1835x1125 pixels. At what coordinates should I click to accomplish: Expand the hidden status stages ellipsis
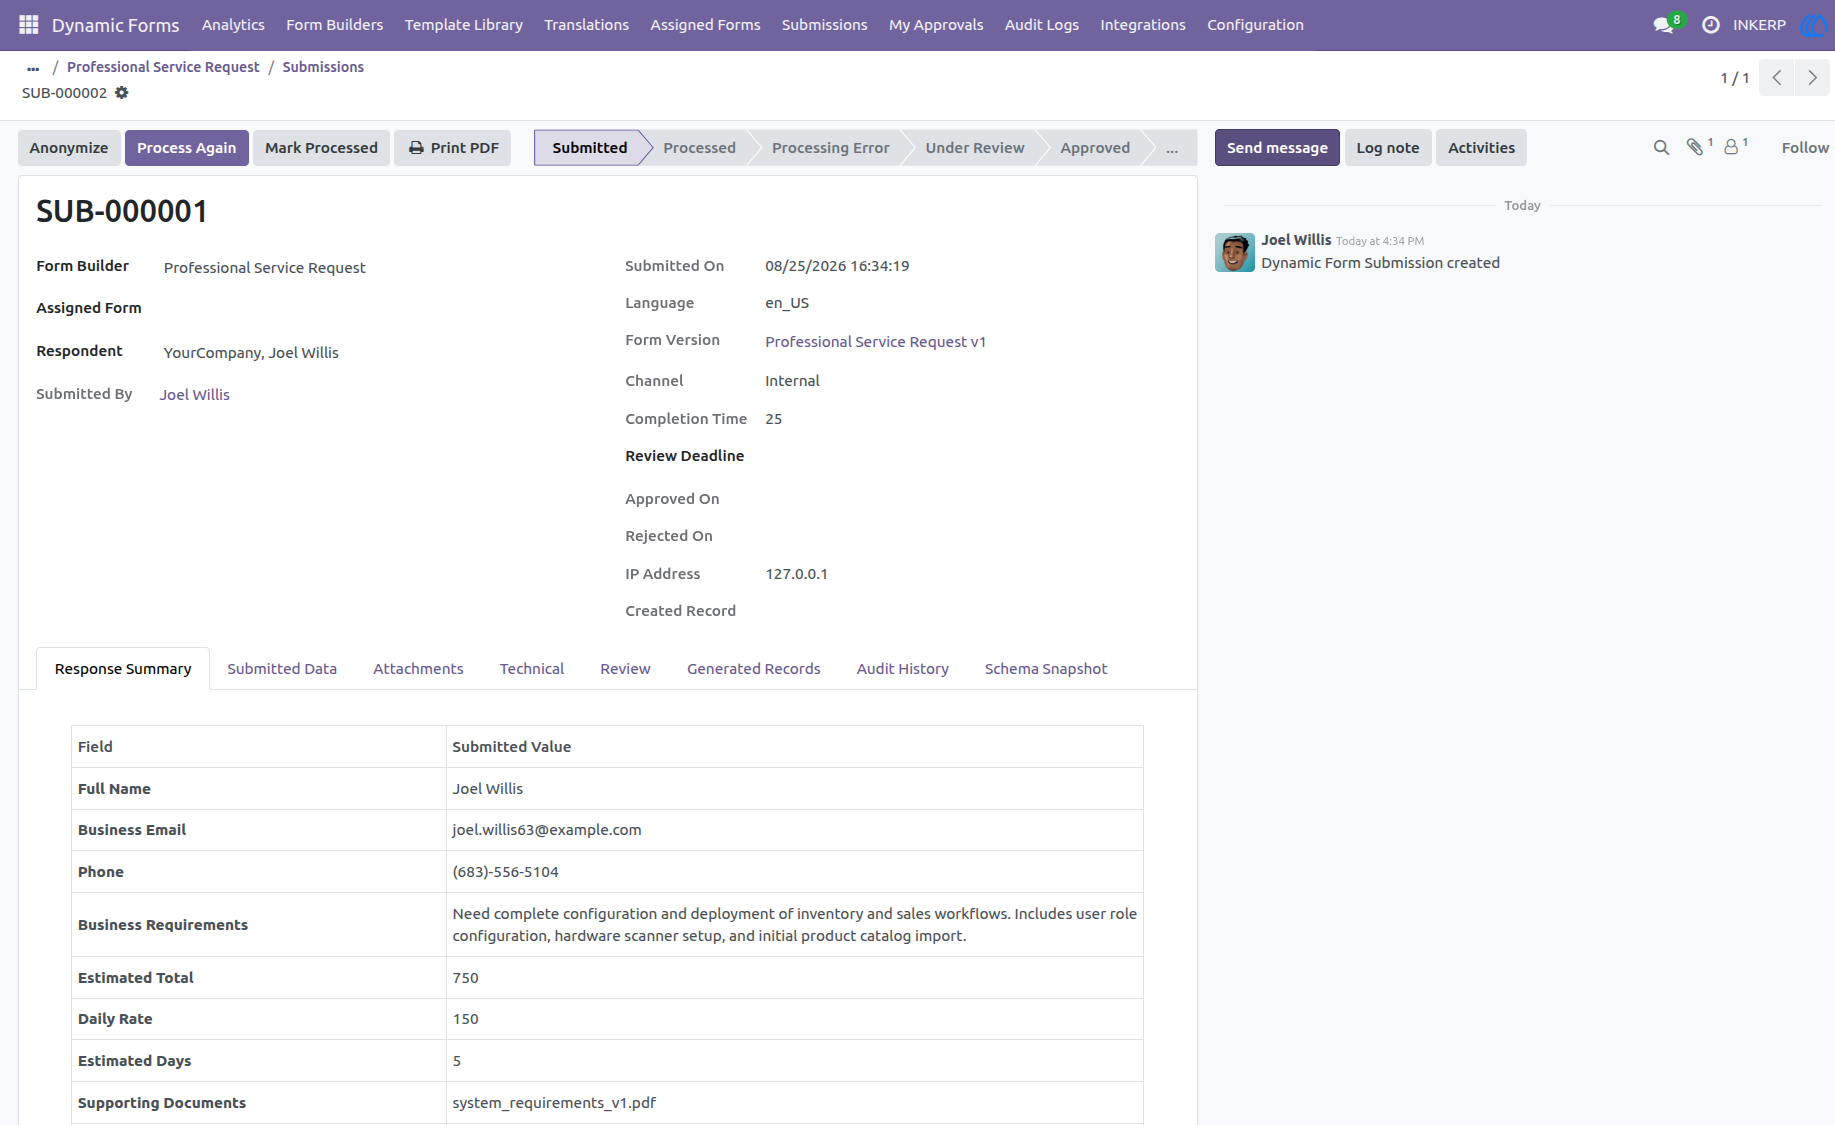click(1171, 148)
